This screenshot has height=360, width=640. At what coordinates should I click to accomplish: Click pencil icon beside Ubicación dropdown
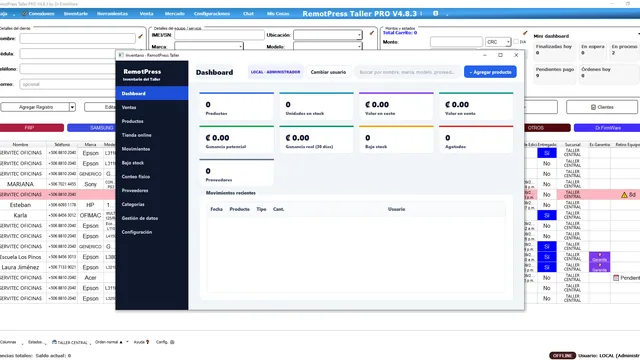371,33
